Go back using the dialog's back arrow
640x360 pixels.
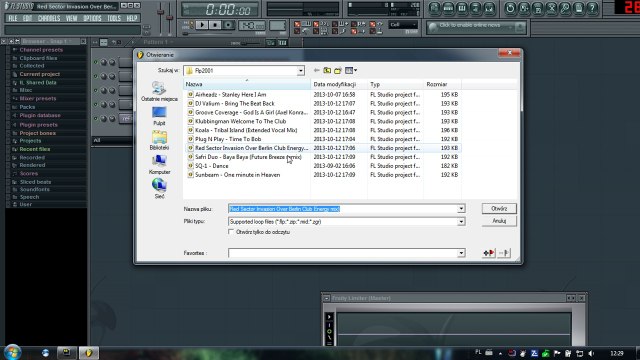pos(316,71)
